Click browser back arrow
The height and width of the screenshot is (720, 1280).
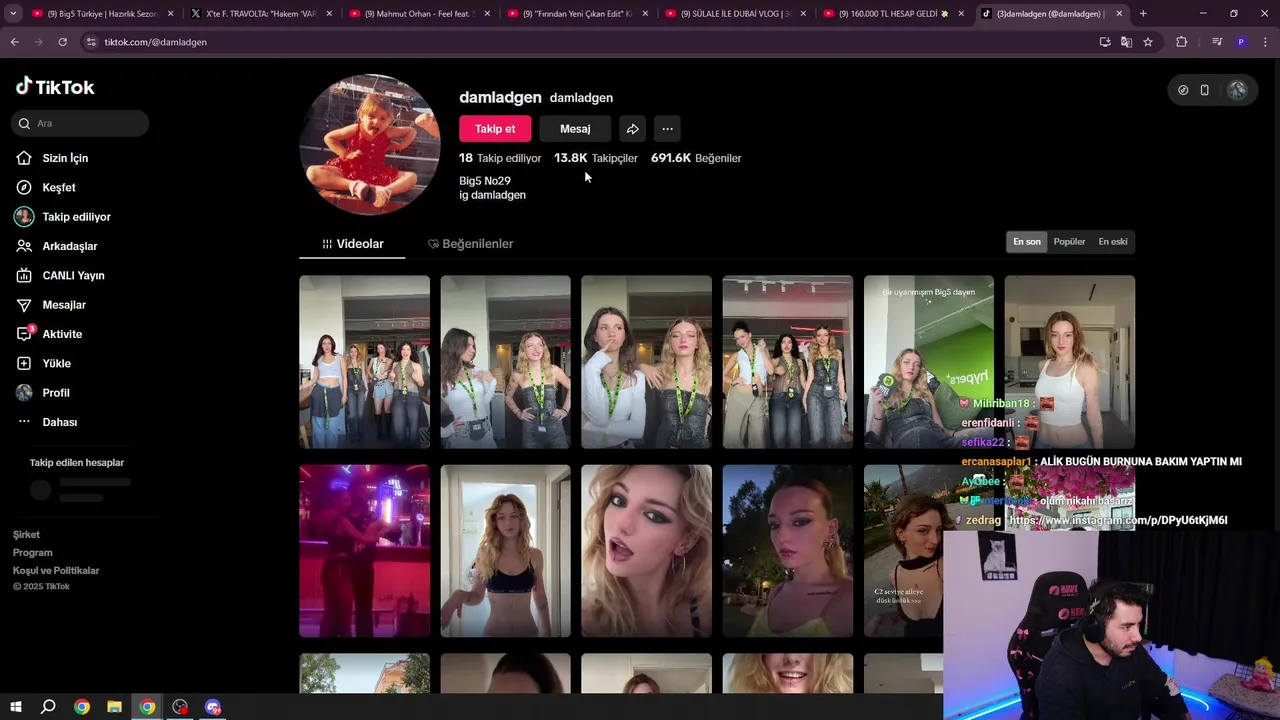click(14, 42)
